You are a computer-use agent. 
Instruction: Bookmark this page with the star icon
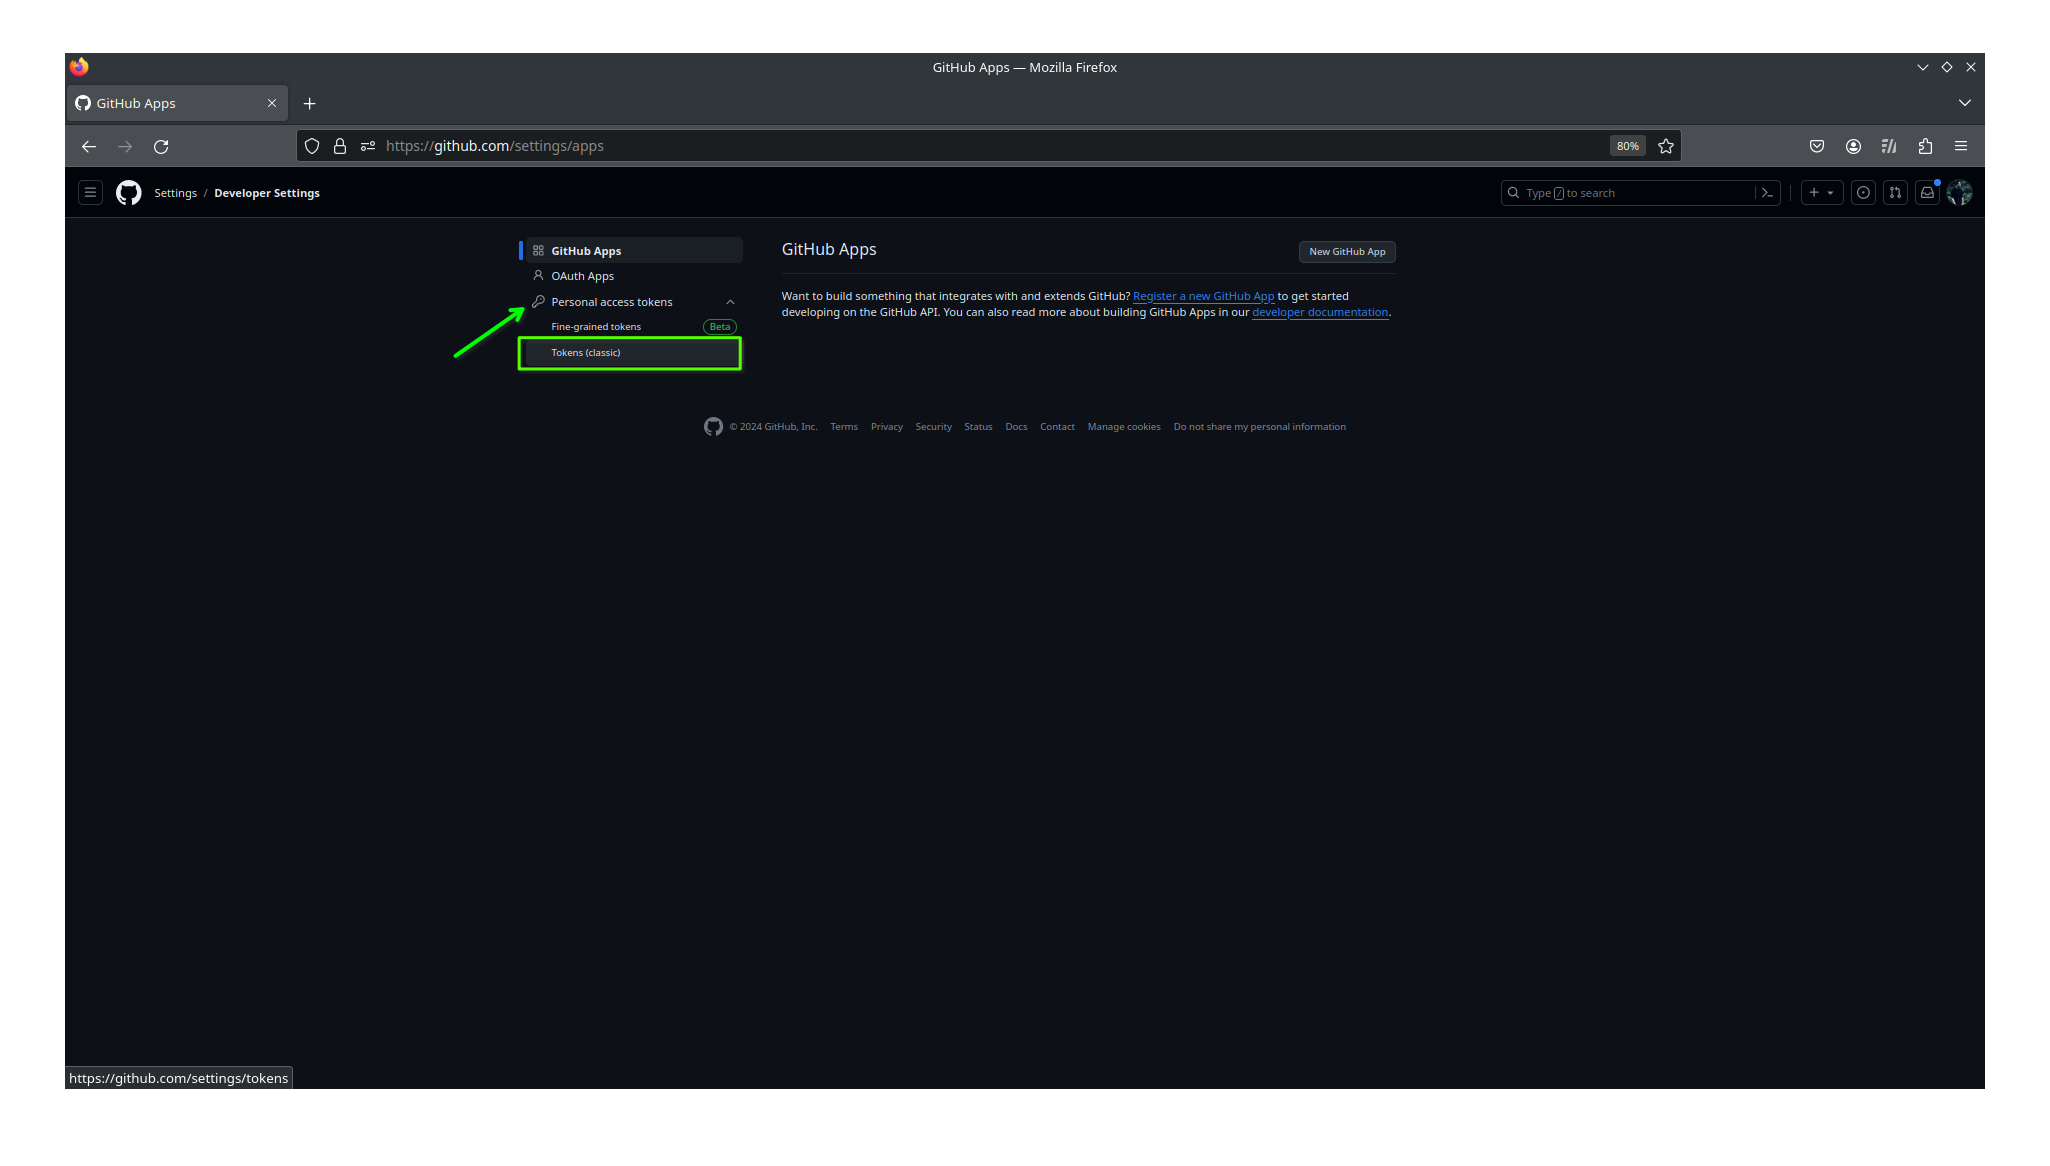(x=1666, y=146)
